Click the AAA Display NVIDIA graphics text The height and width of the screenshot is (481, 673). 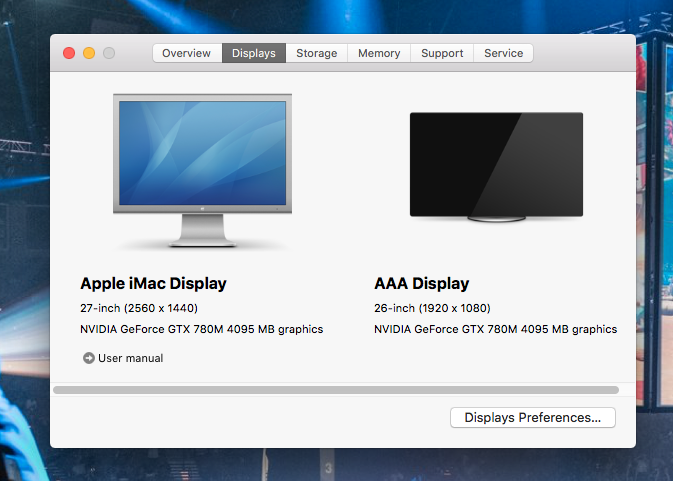pyautogui.click(x=496, y=329)
